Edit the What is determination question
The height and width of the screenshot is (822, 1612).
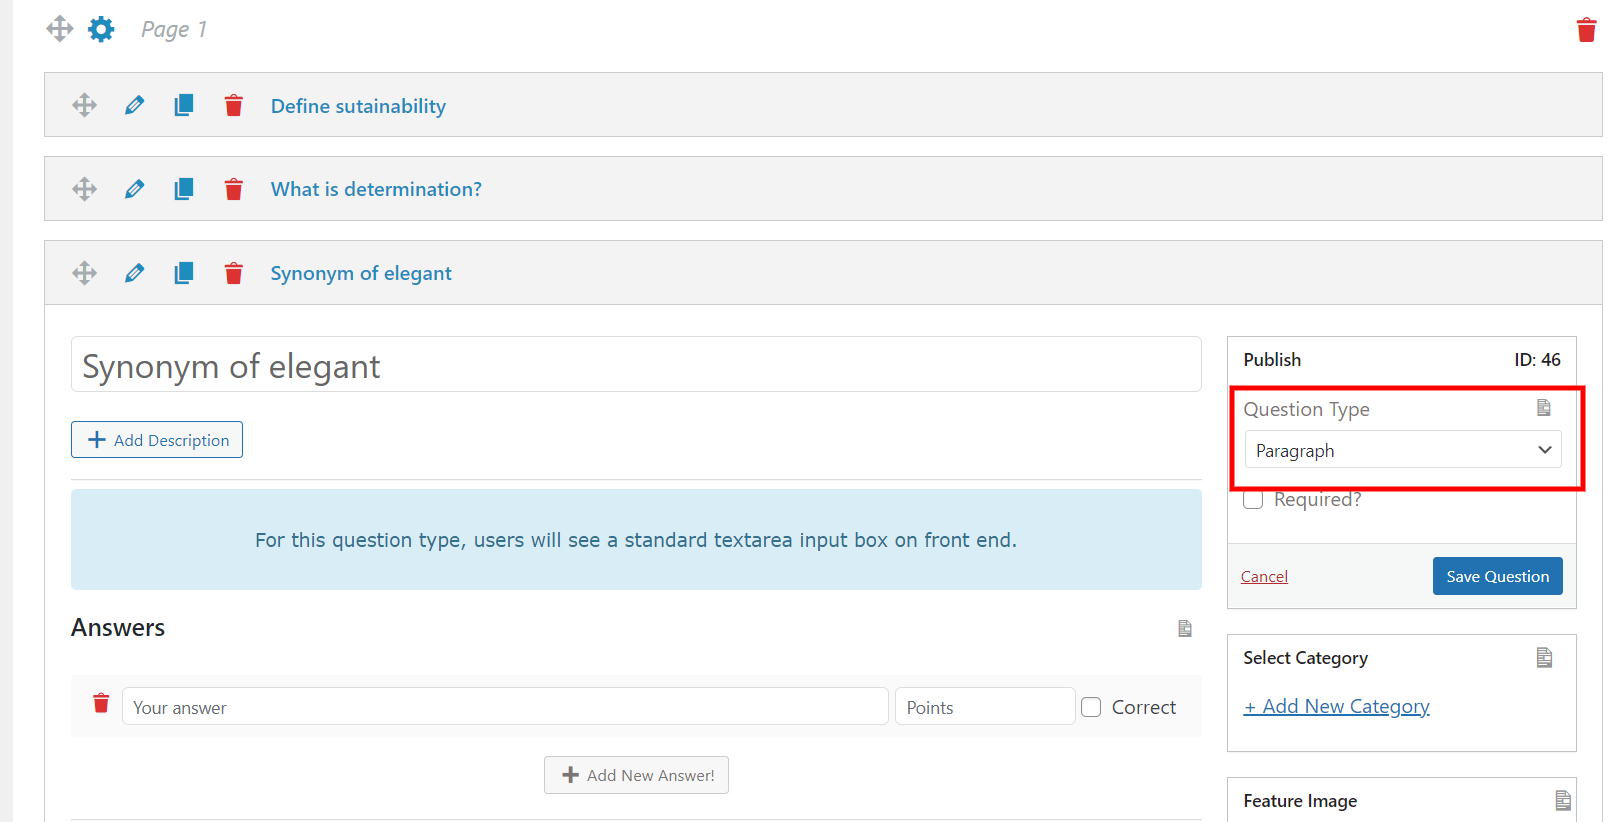tap(134, 189)
